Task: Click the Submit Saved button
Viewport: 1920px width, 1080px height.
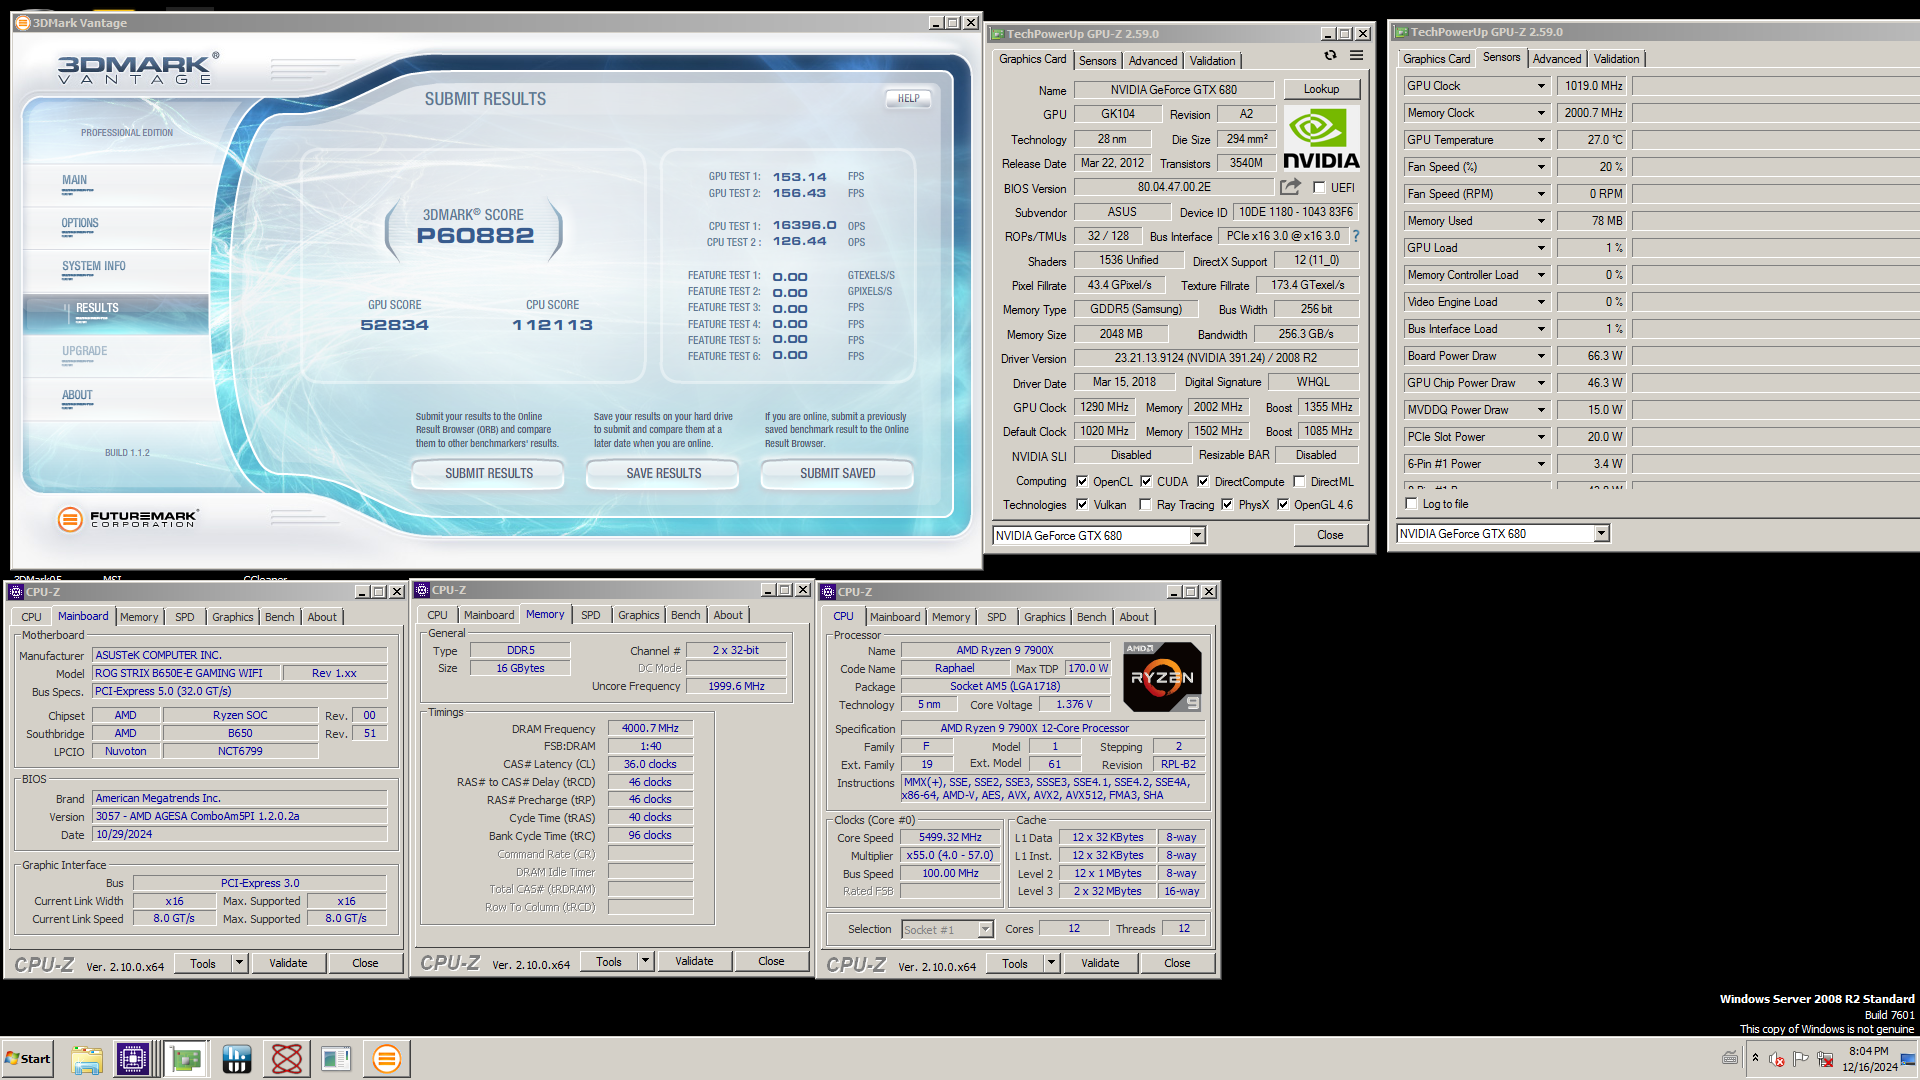Action: [x=837, y=473]
